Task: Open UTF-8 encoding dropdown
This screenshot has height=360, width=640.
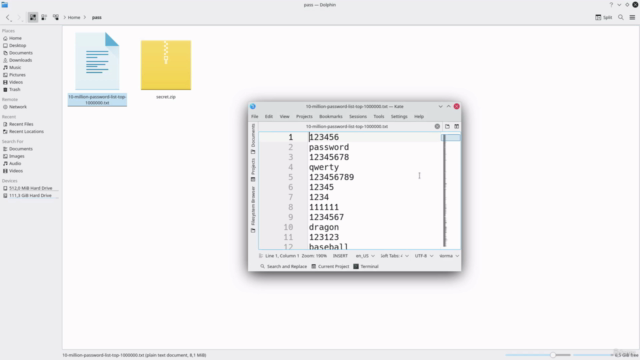Action: click(x=424, y=256)
